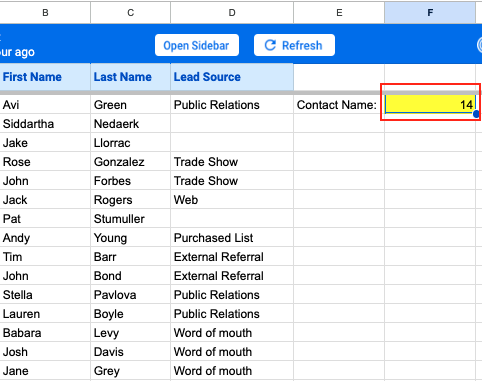
Task: Select the column C header
Action: [130, 13]
